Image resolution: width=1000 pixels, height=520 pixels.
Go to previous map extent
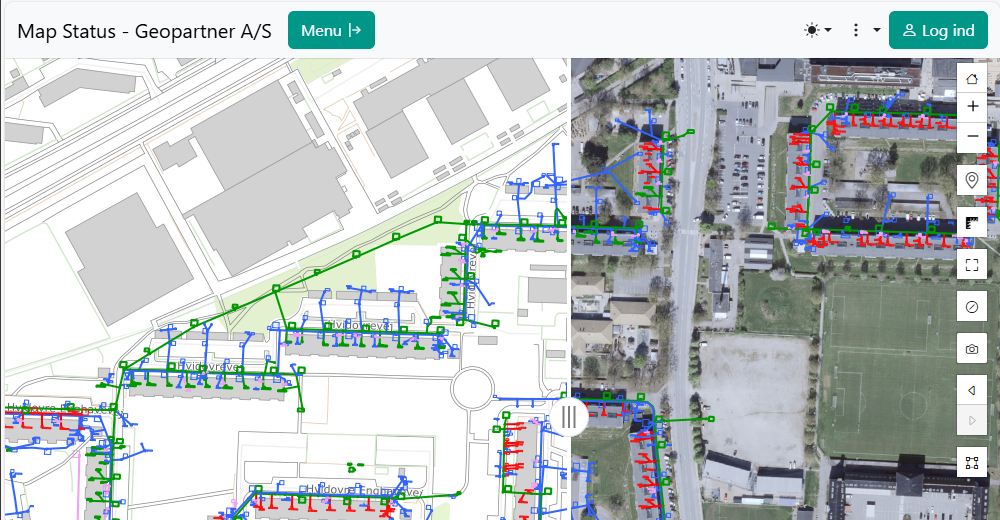972,390
